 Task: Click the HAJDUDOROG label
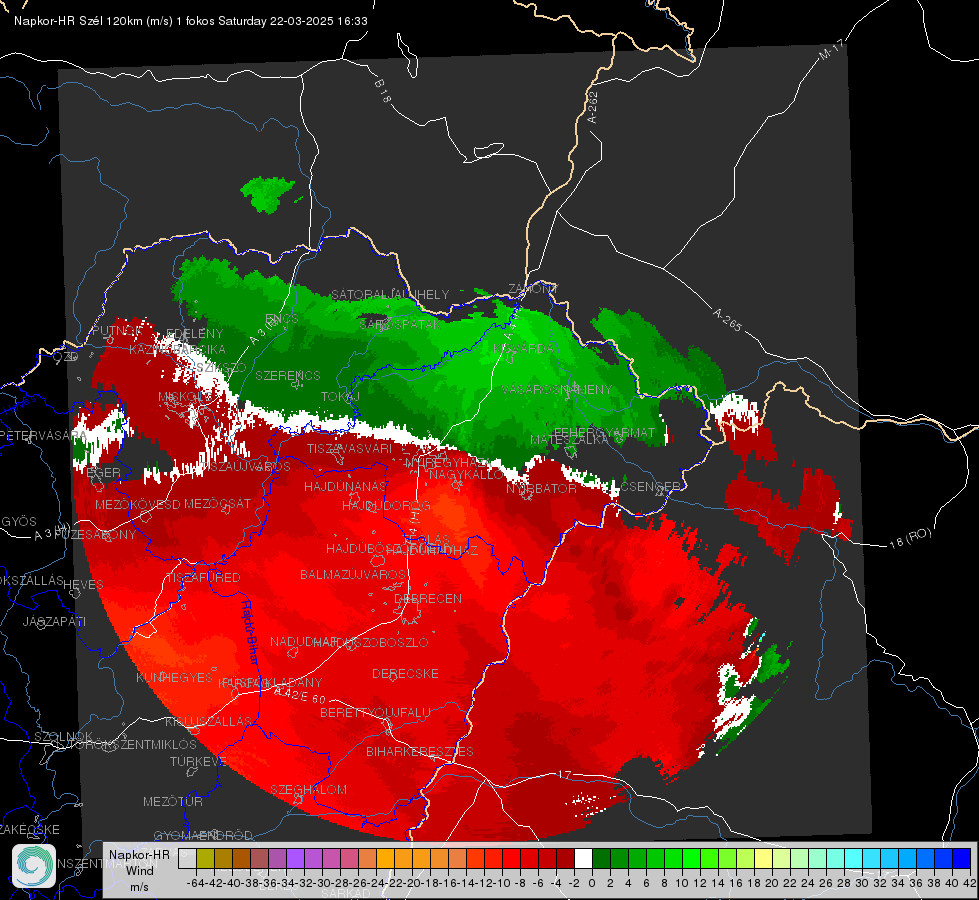click(x=386, y=505)
